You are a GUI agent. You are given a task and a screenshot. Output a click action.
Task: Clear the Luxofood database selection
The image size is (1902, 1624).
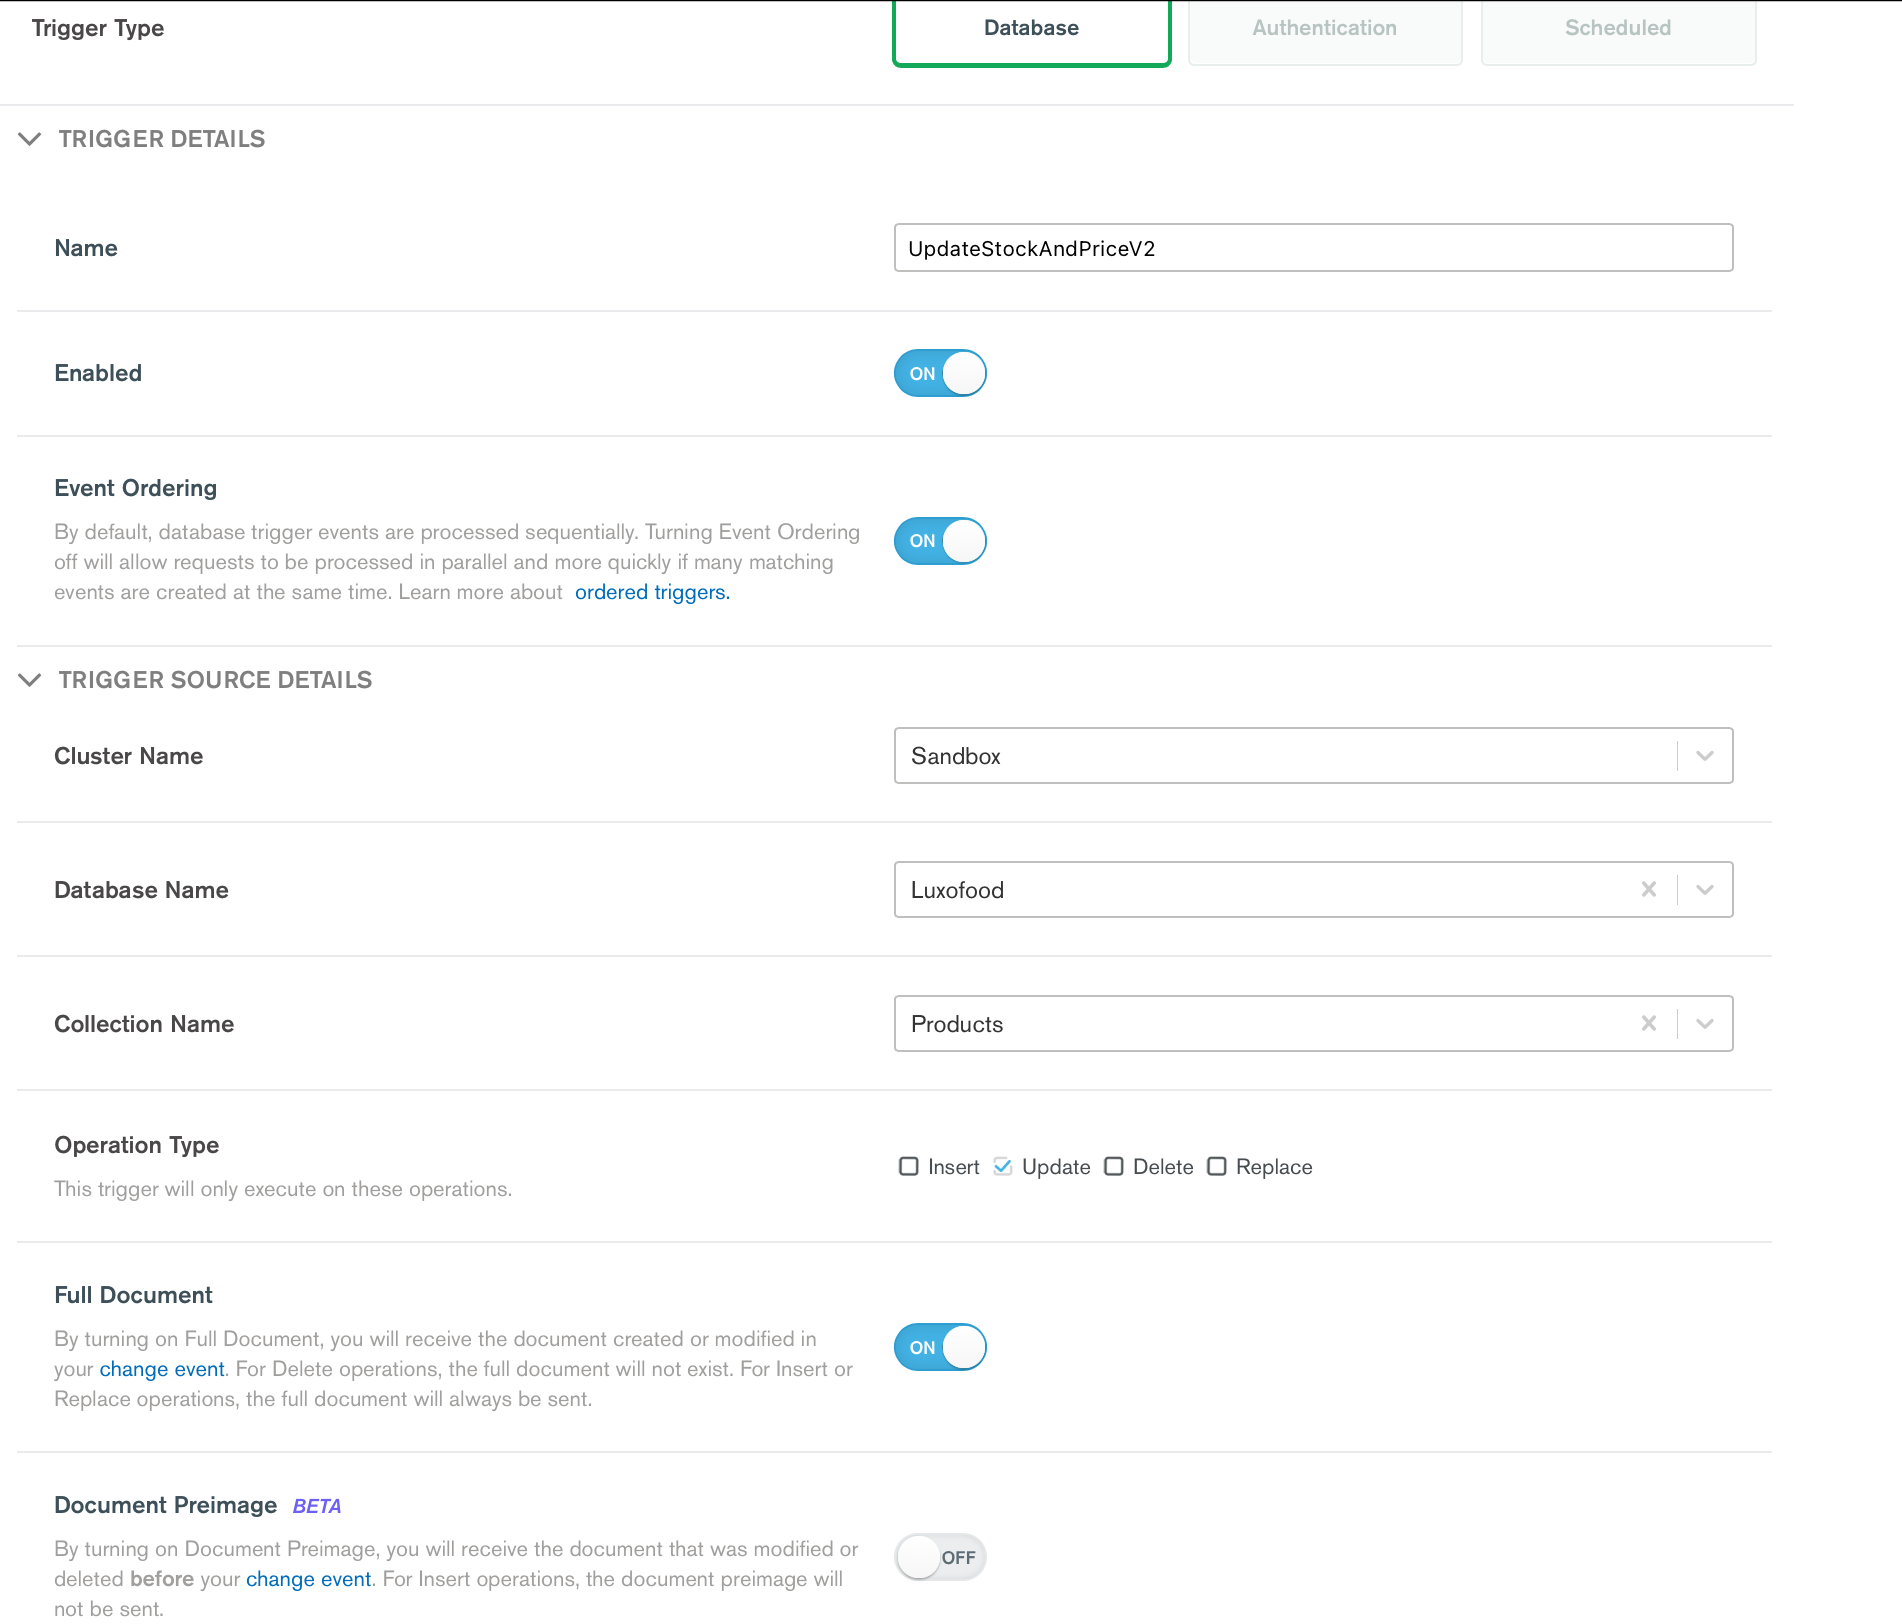click(x=1649, y=889)
